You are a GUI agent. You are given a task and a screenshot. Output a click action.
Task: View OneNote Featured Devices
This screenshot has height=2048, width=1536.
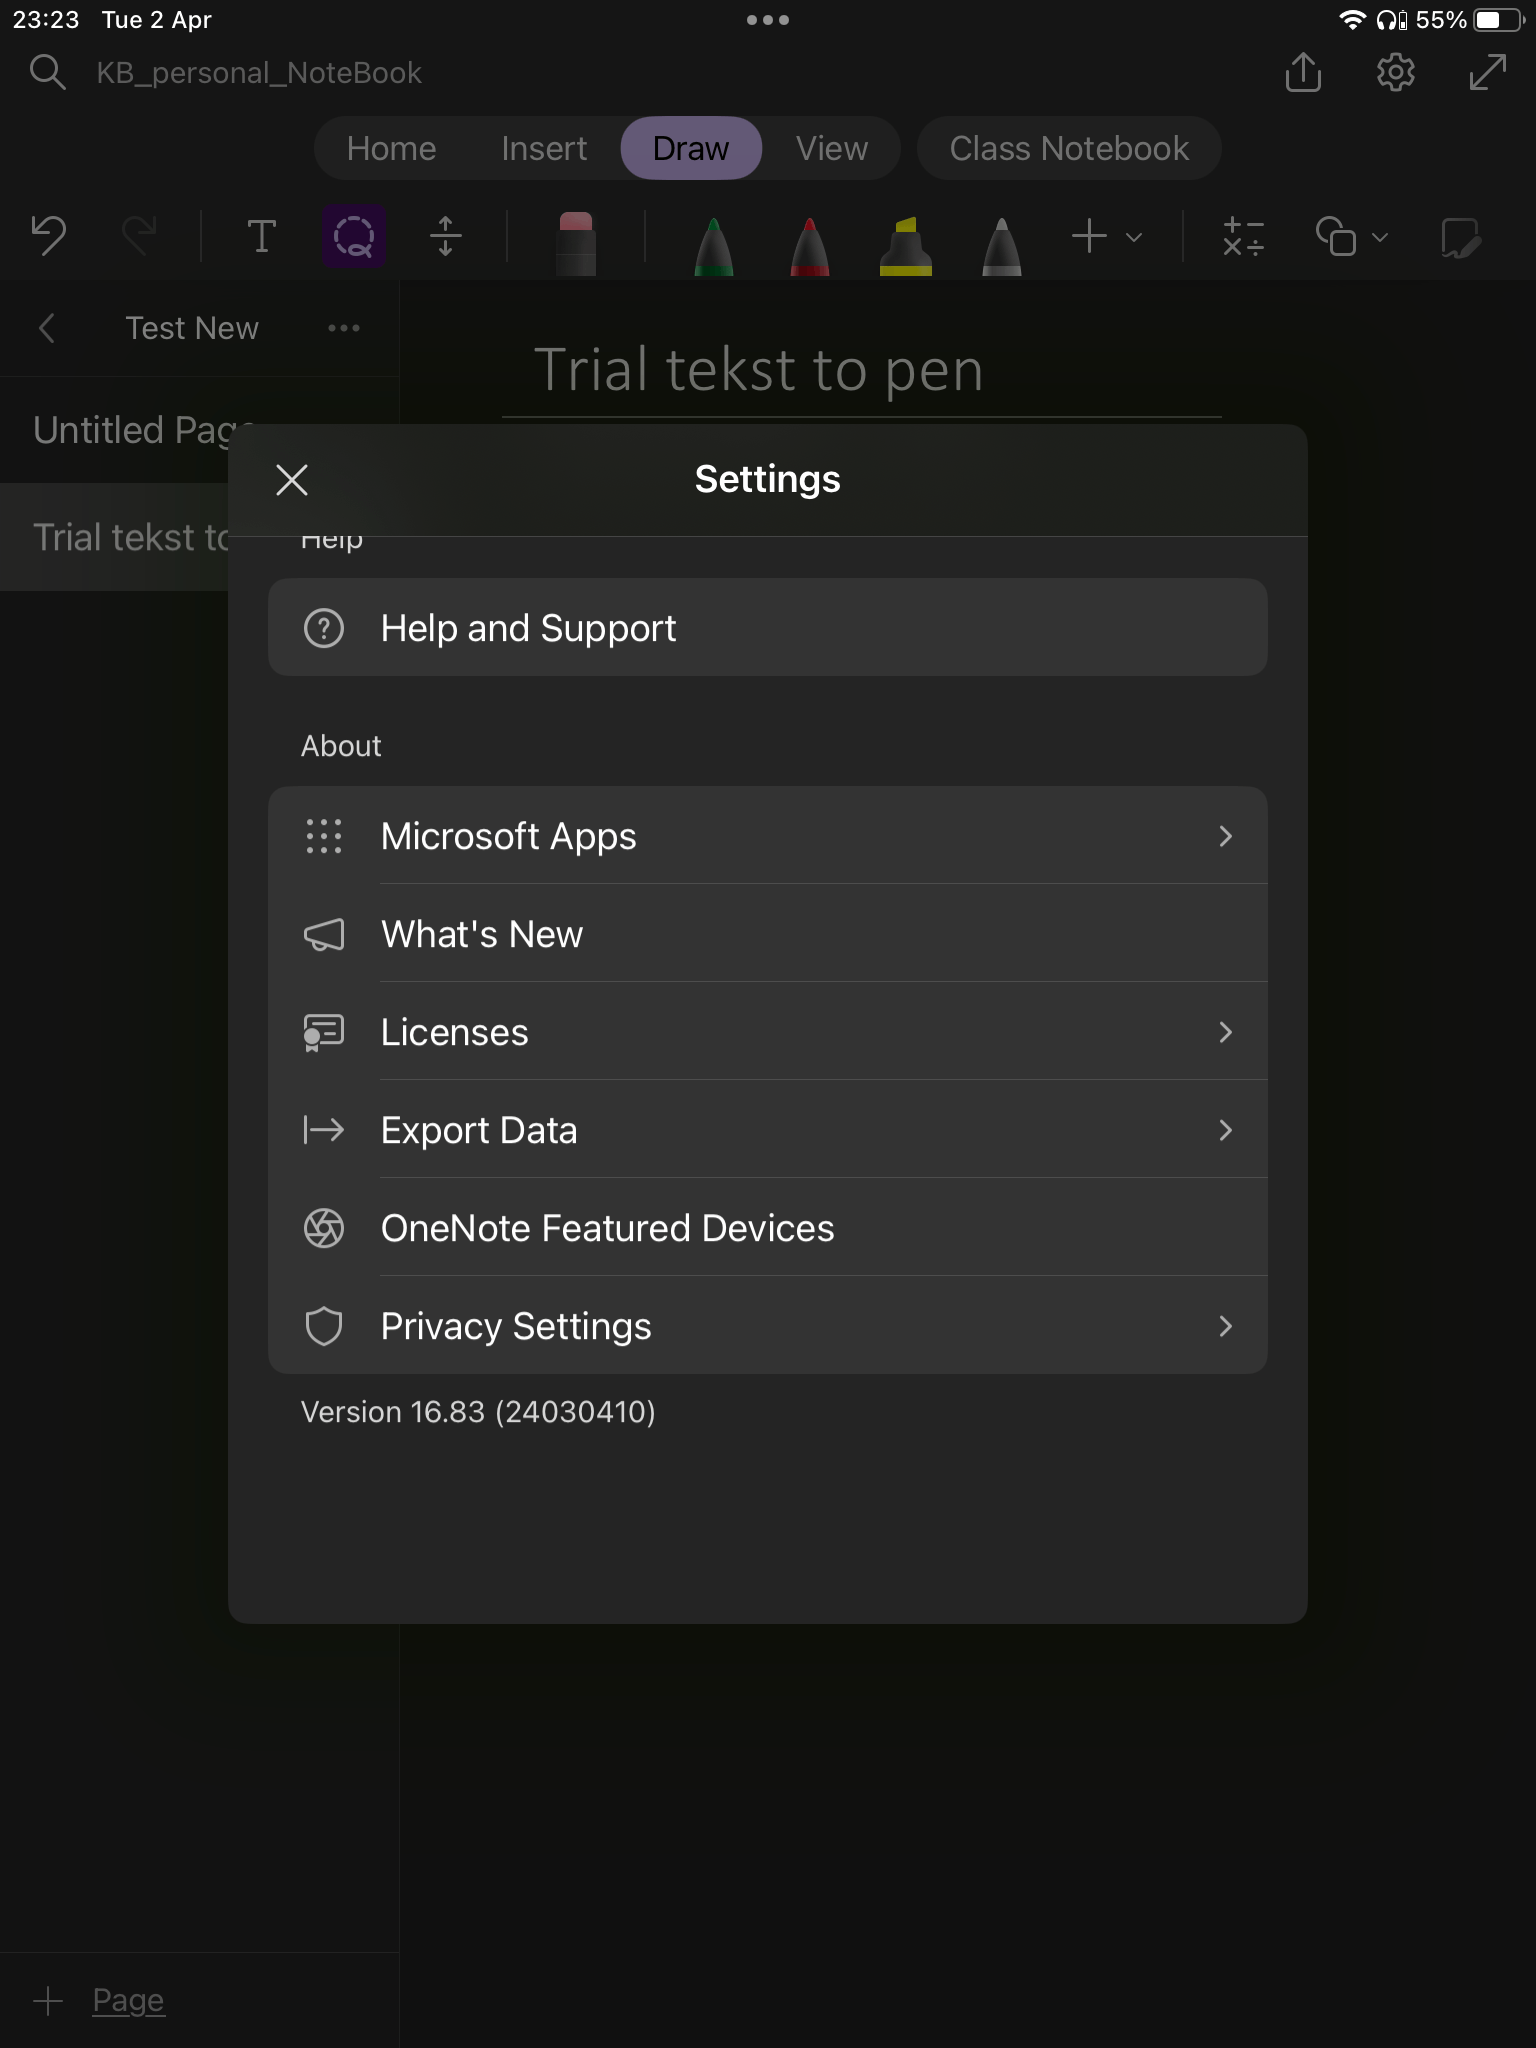click(767, 1228)
